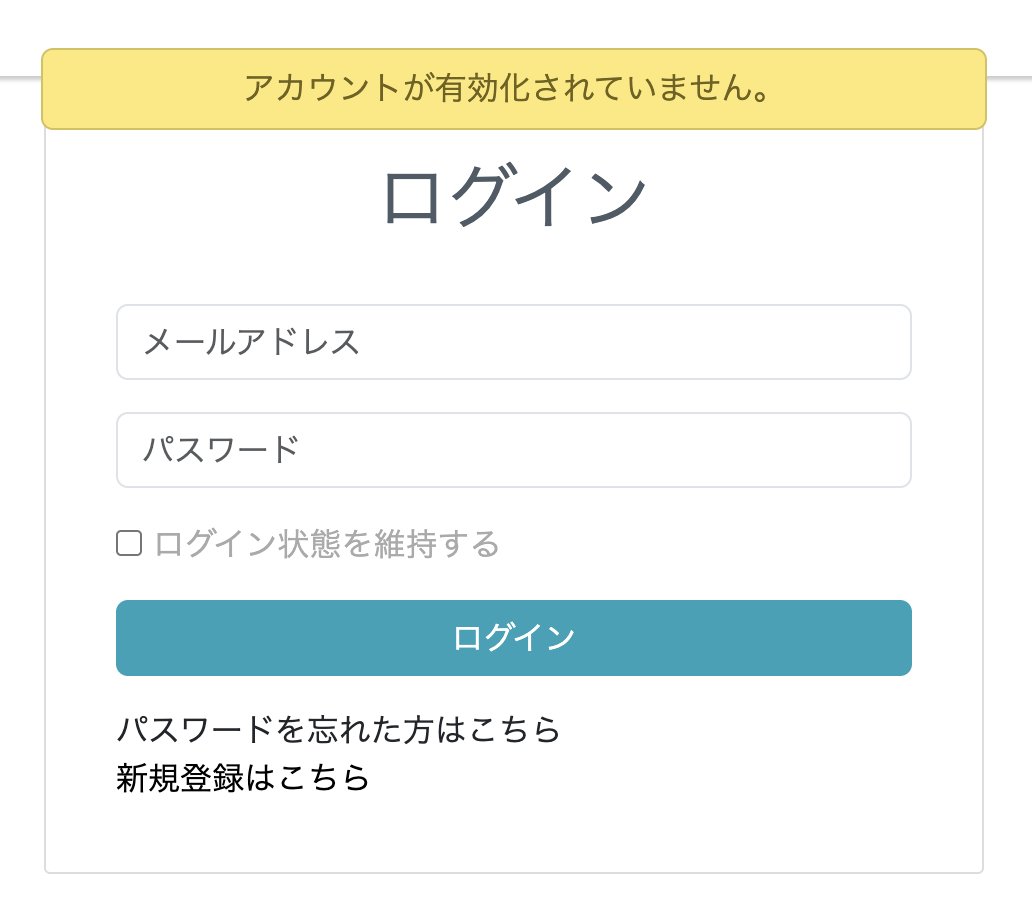Screen dimensions: 1032x918
Task: Click the forgotten password link
Action: click(x=338, y=730)
